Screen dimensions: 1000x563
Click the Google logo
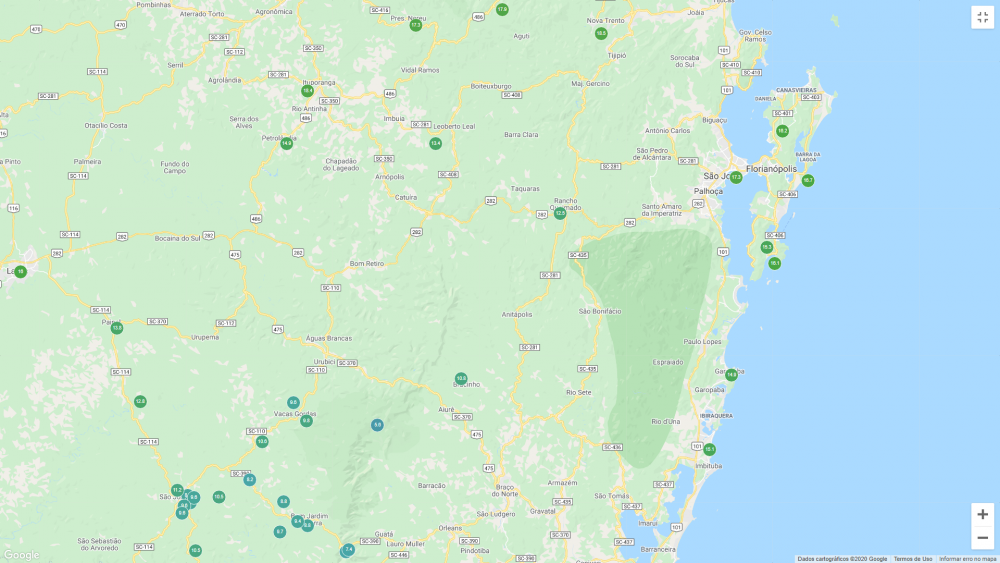(21, 555)
